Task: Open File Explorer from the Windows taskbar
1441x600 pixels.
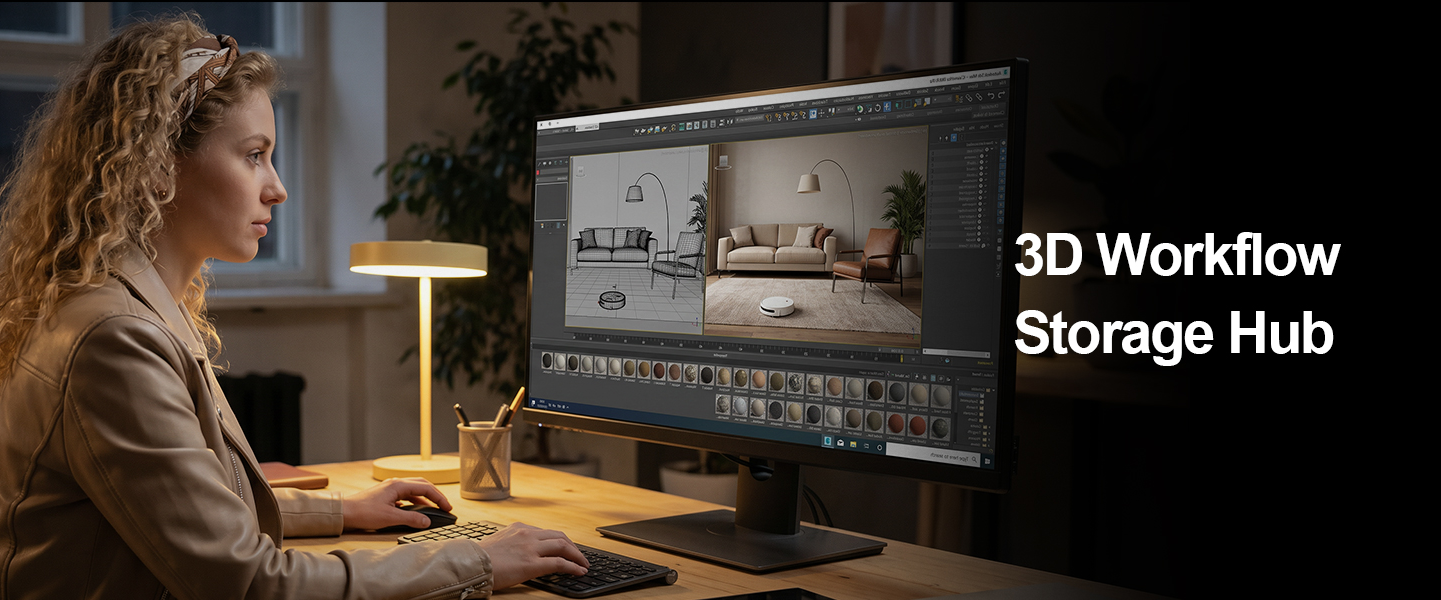Action: point(853,444)
